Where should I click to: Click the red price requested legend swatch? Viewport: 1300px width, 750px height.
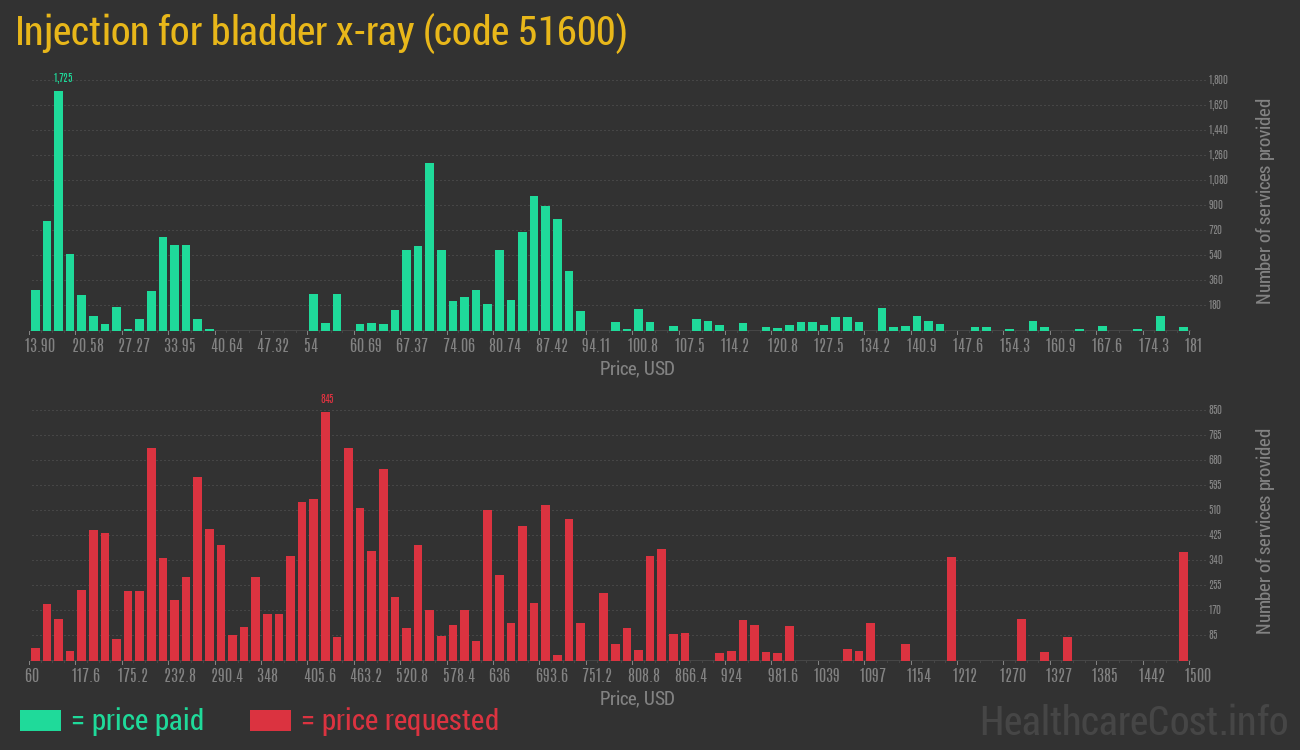coord(270,720)
